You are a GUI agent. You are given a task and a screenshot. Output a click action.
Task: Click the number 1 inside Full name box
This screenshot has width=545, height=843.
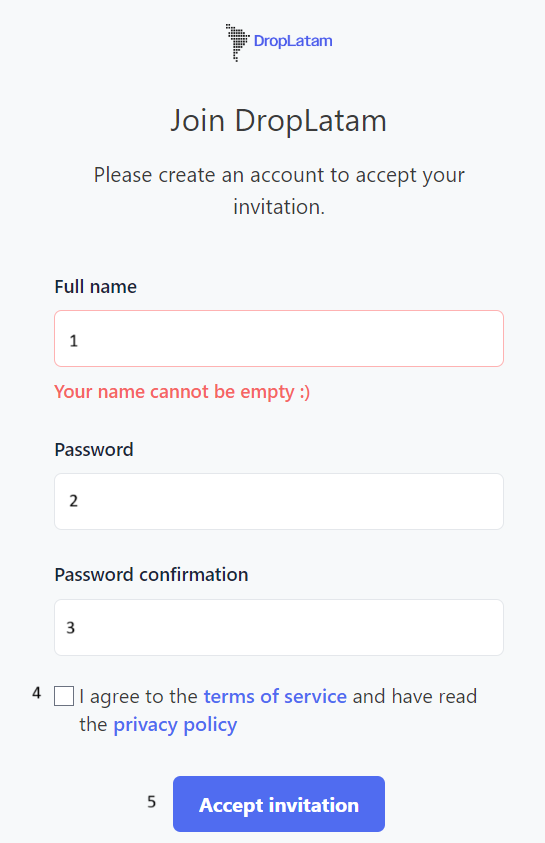[74, 341]
